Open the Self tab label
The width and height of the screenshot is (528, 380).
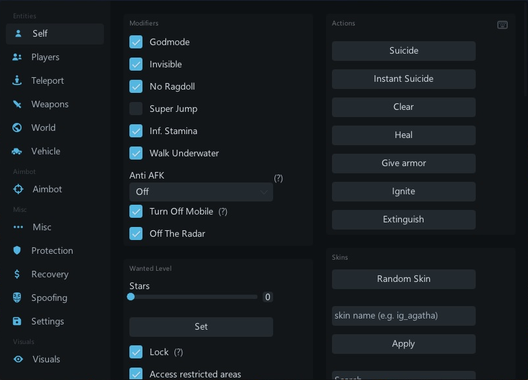pyautogui.click(x=40, y=33)
